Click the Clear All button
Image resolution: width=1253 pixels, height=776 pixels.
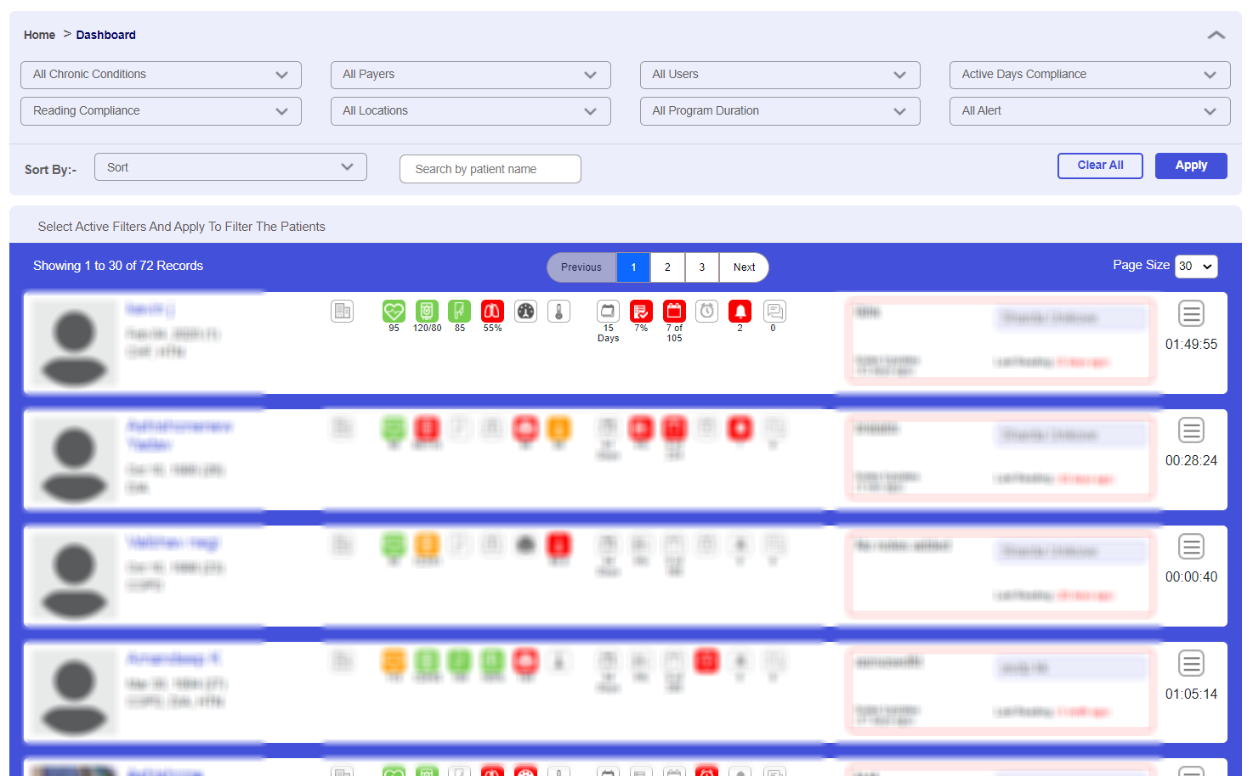point(1100,166)
